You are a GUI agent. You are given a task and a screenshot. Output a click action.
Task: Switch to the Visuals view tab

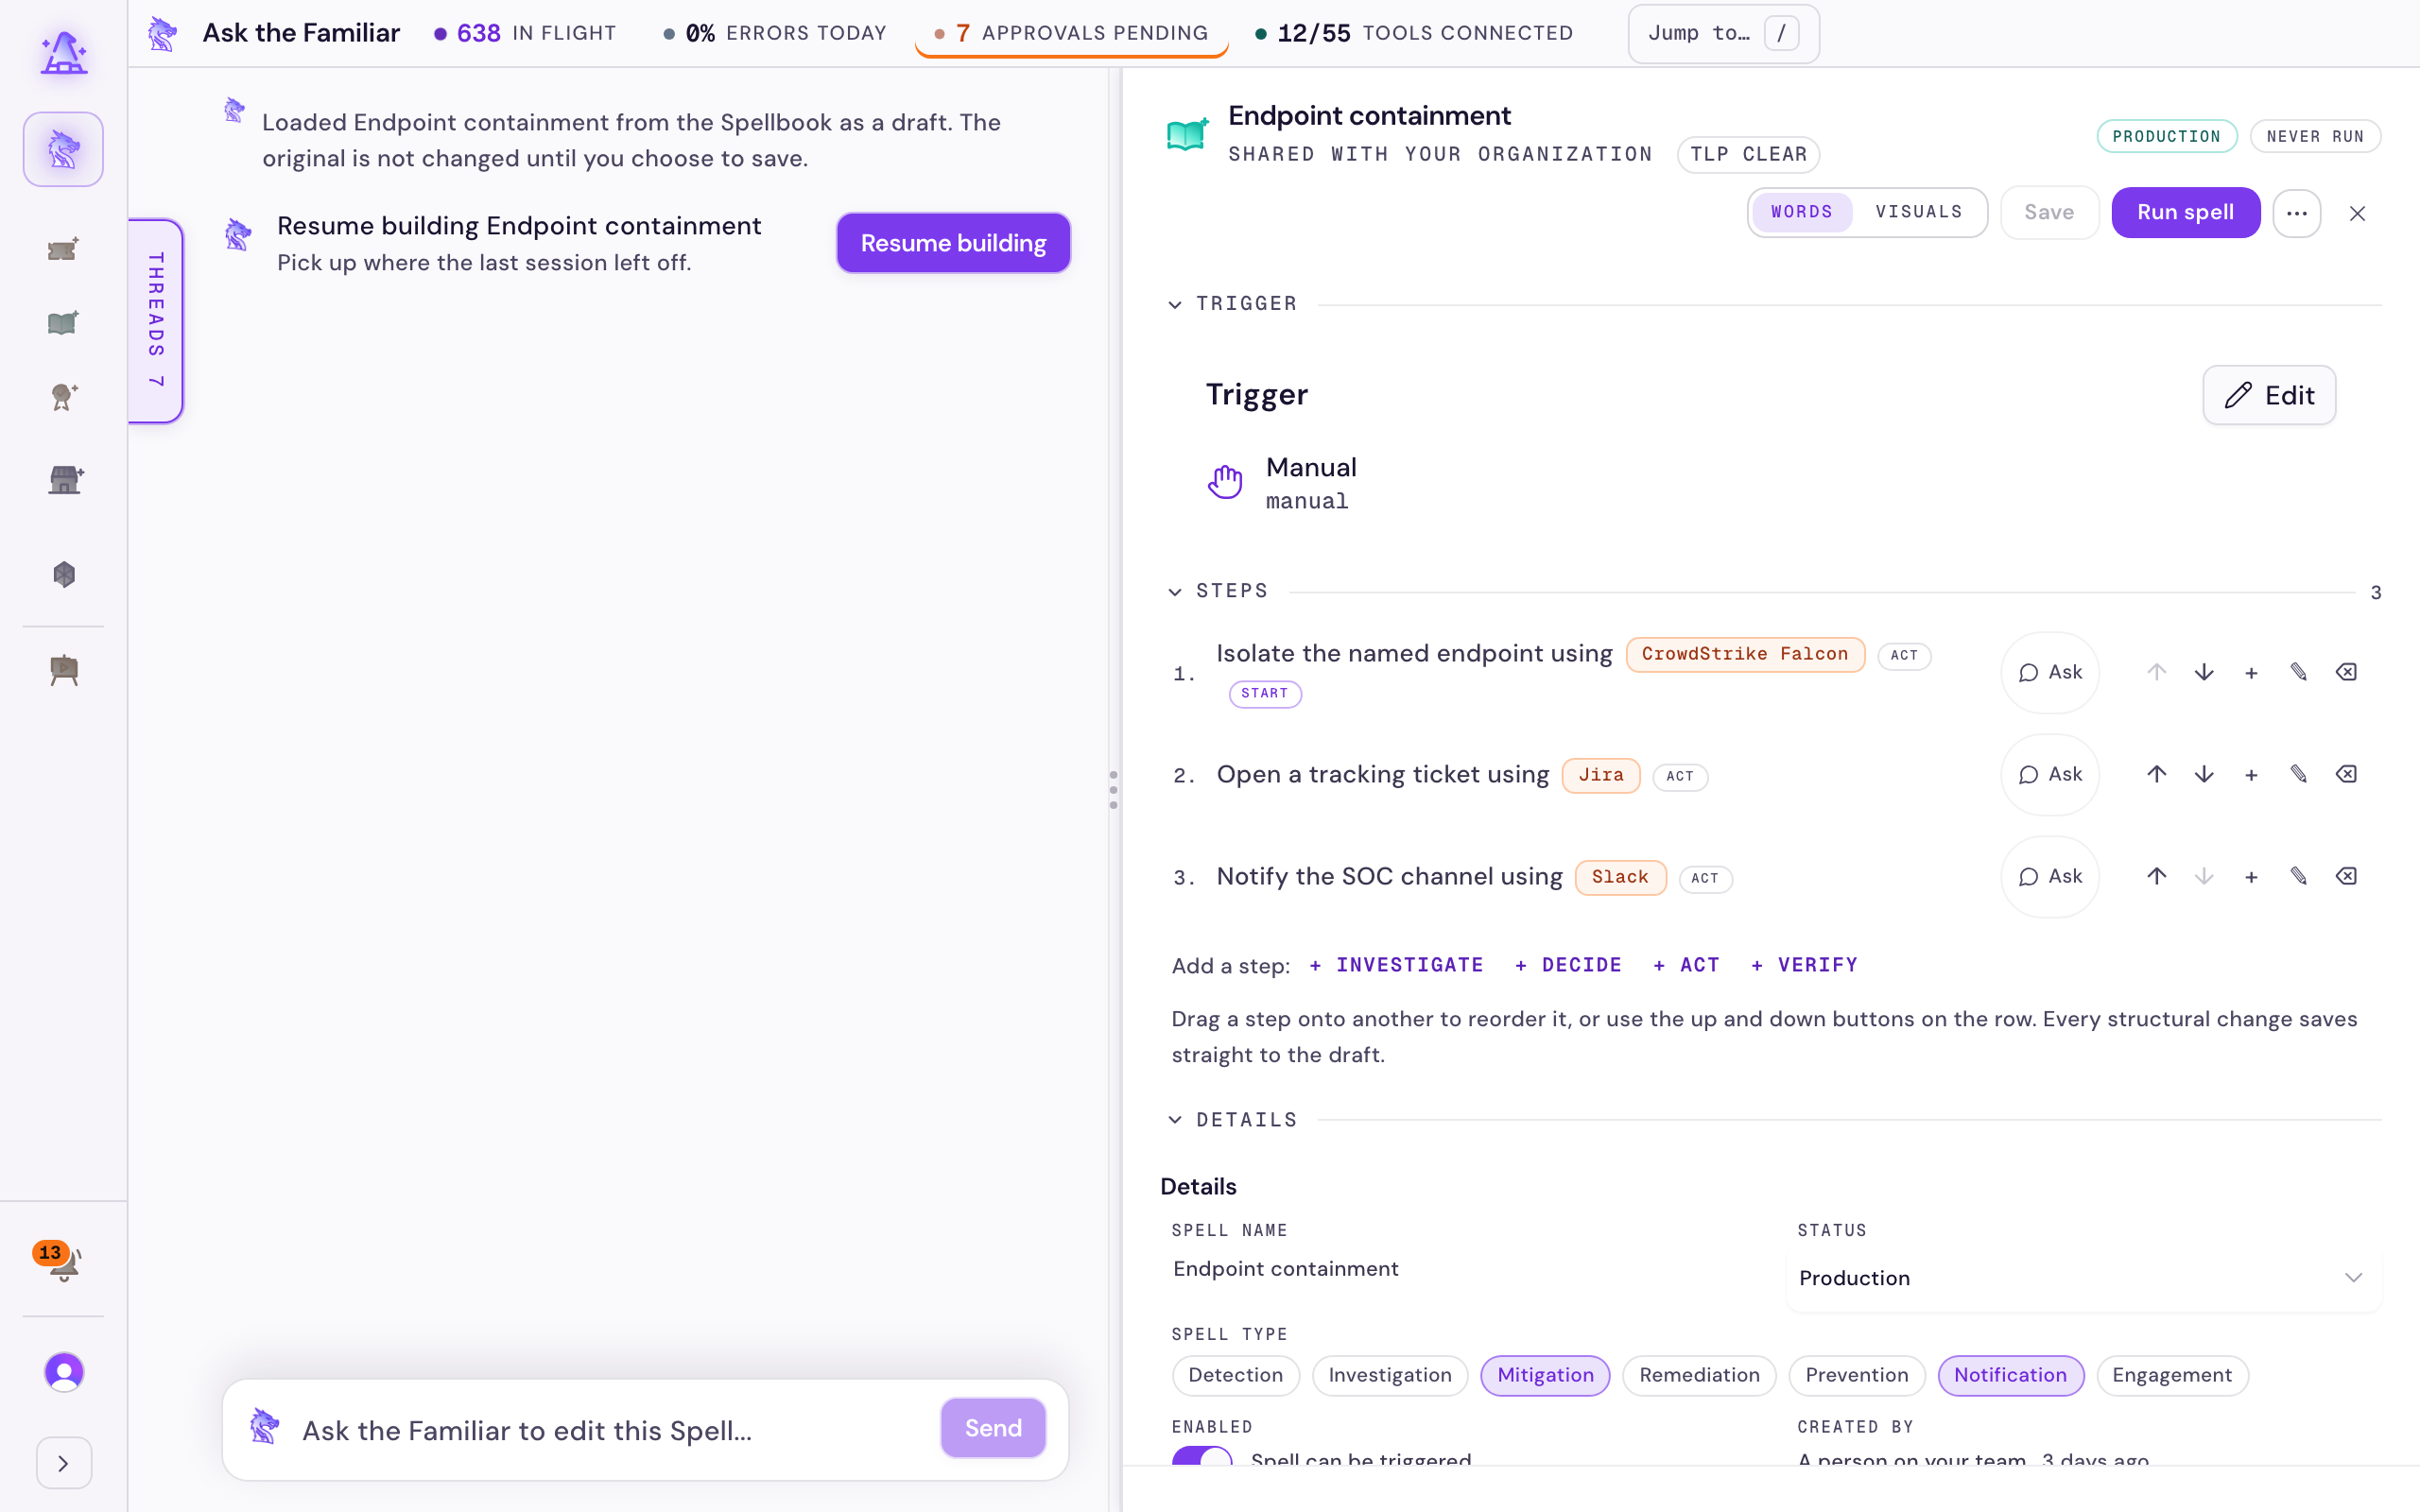coord(1918,212)
